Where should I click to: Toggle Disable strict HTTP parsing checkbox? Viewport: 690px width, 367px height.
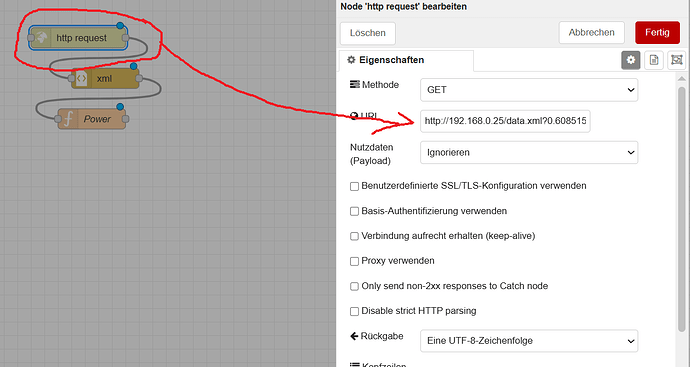(354, 312)
